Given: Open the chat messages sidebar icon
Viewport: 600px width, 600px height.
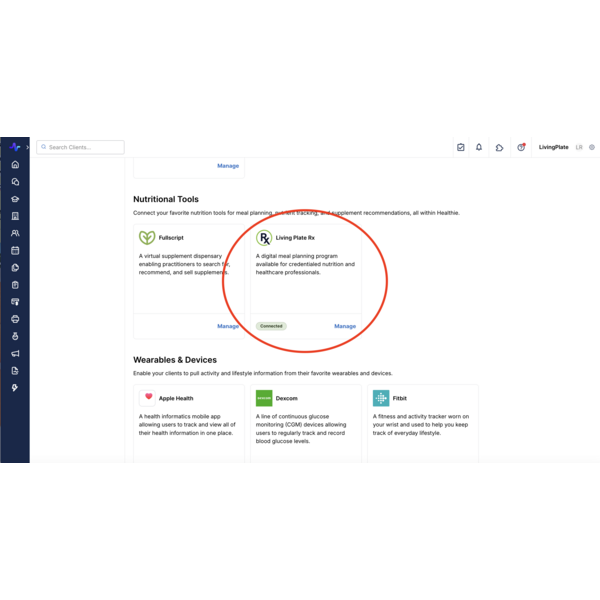Looking at the screenshot, I should click(15, 182).
